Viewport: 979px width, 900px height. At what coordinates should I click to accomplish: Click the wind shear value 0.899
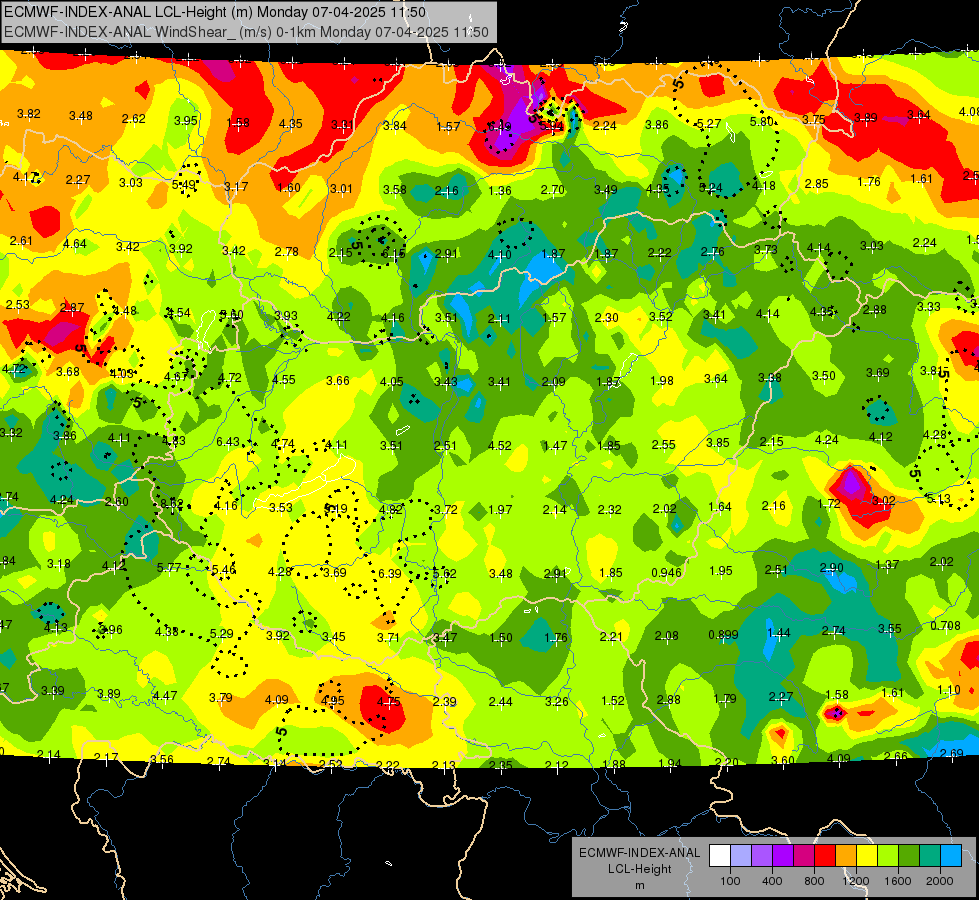click(x=723, y=635)
